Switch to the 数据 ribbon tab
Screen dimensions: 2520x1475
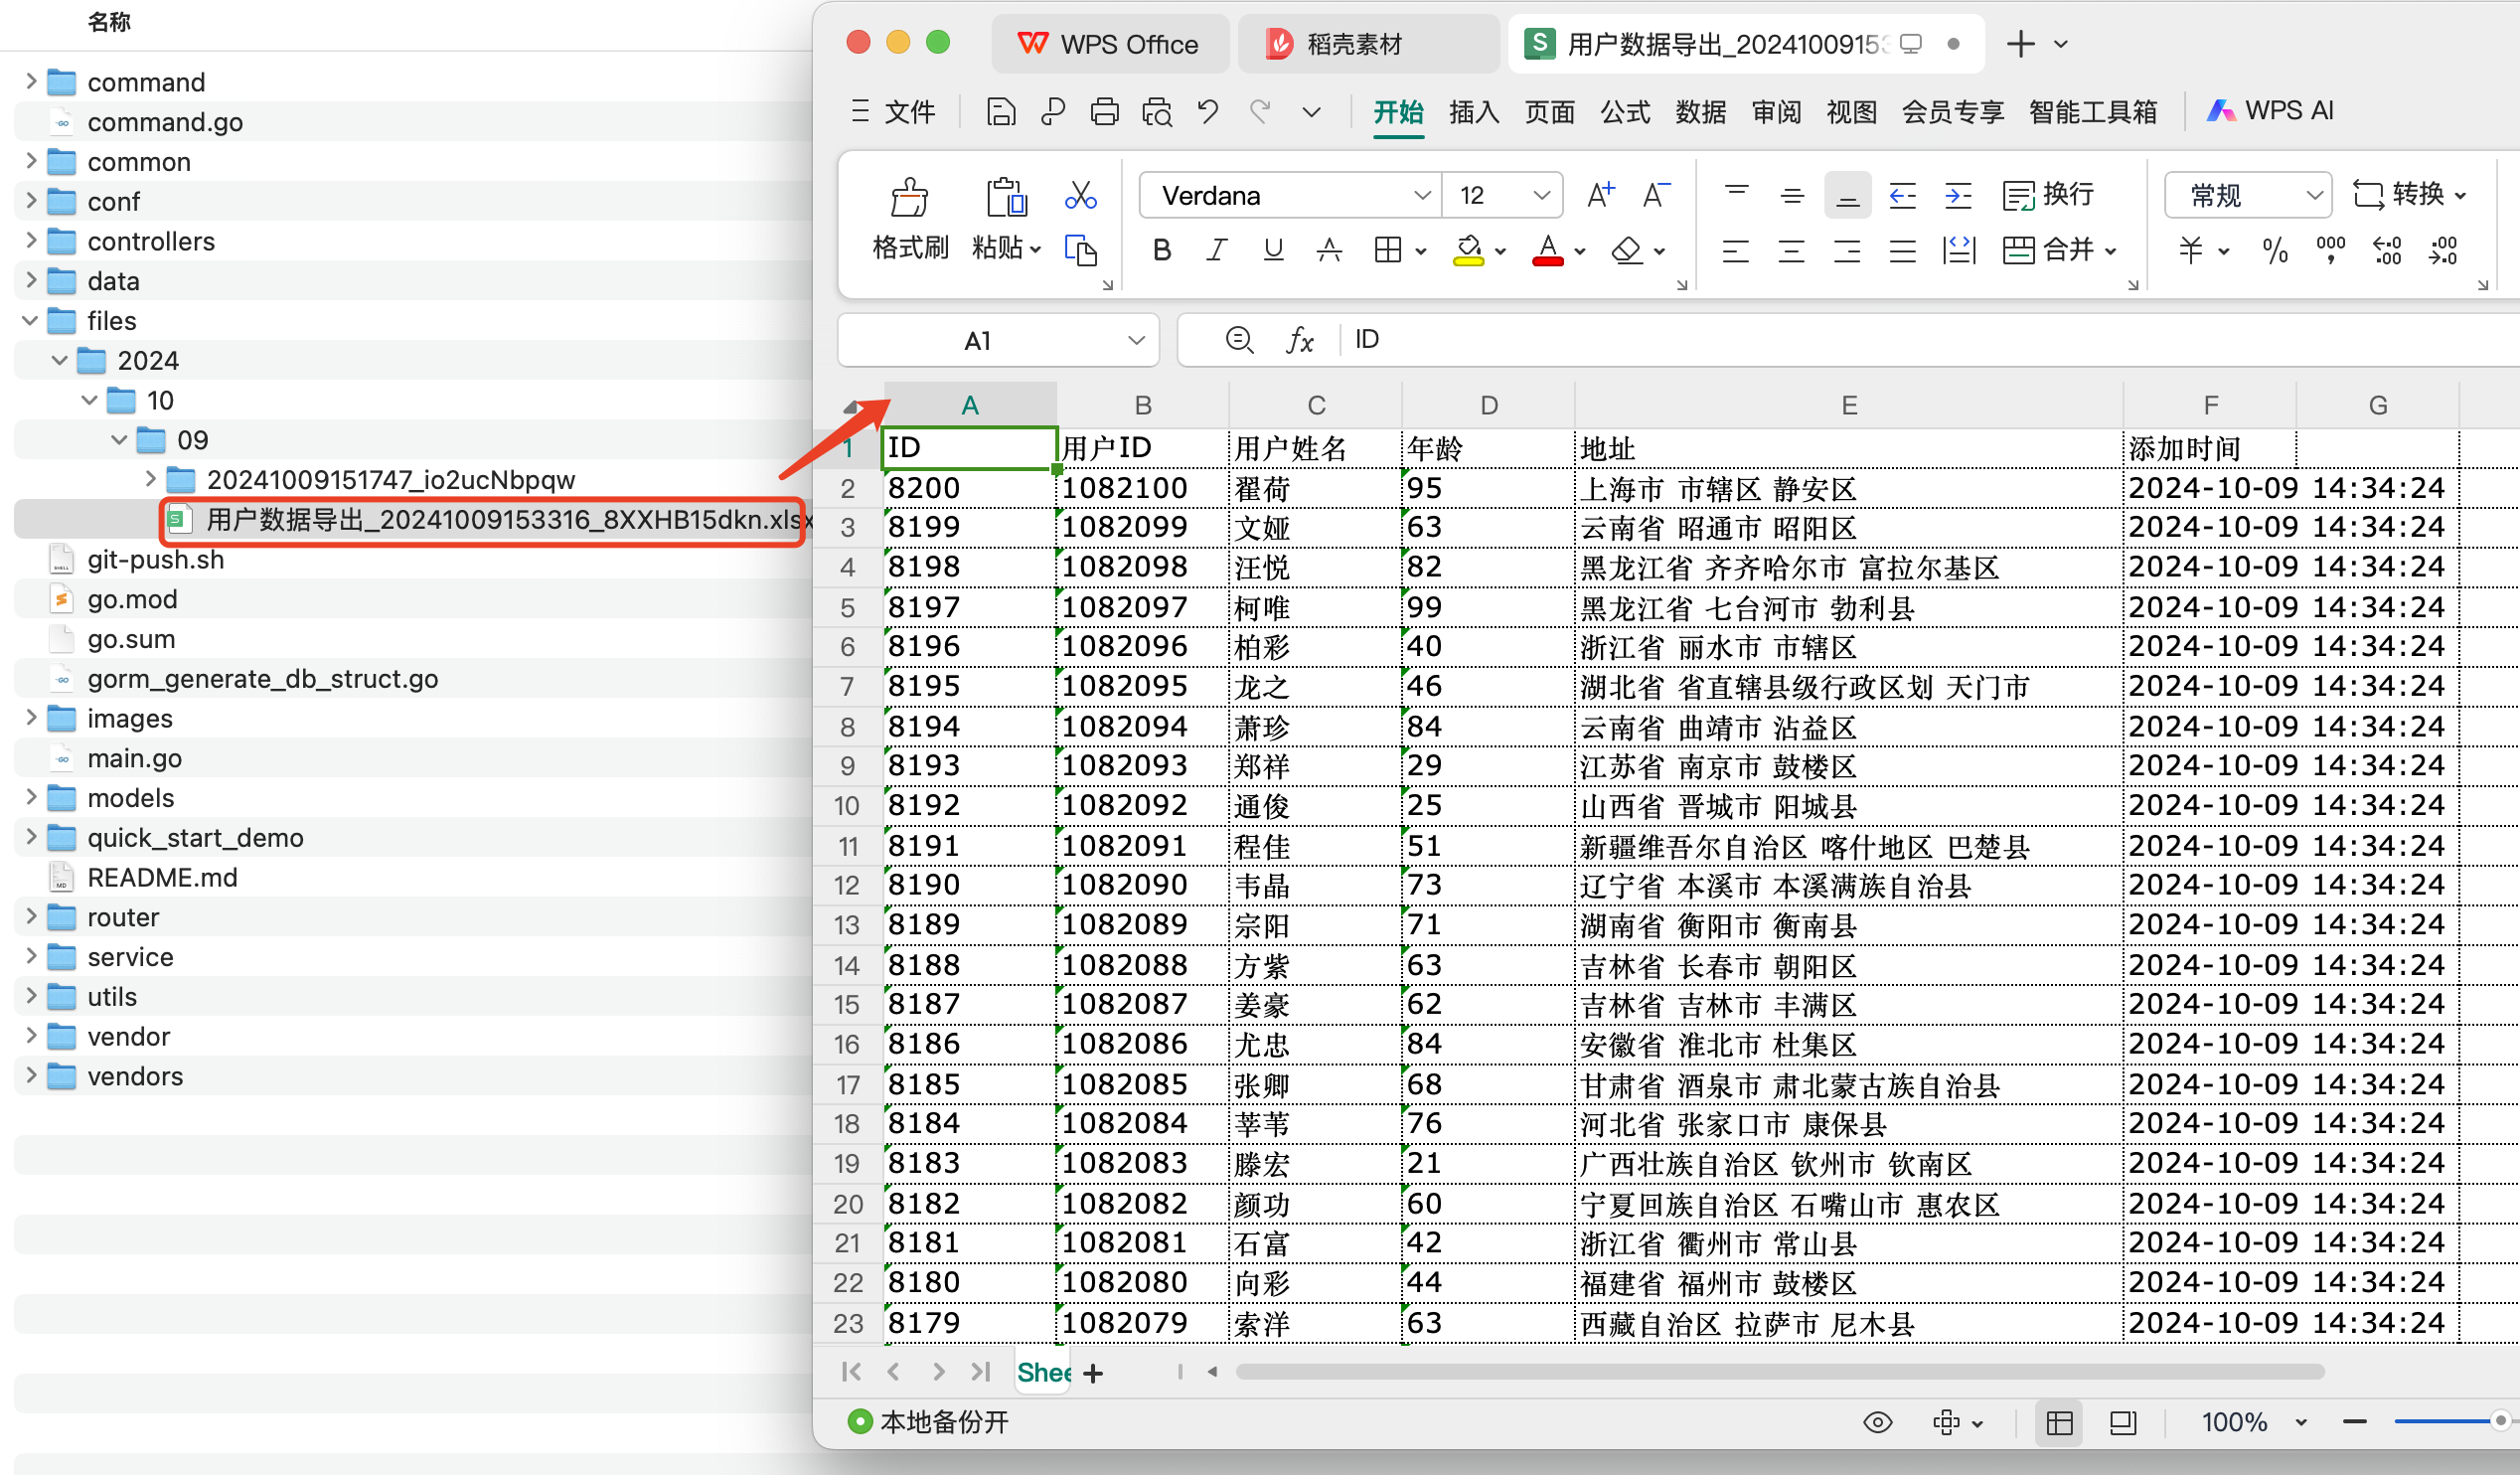tap(1701, 111)
